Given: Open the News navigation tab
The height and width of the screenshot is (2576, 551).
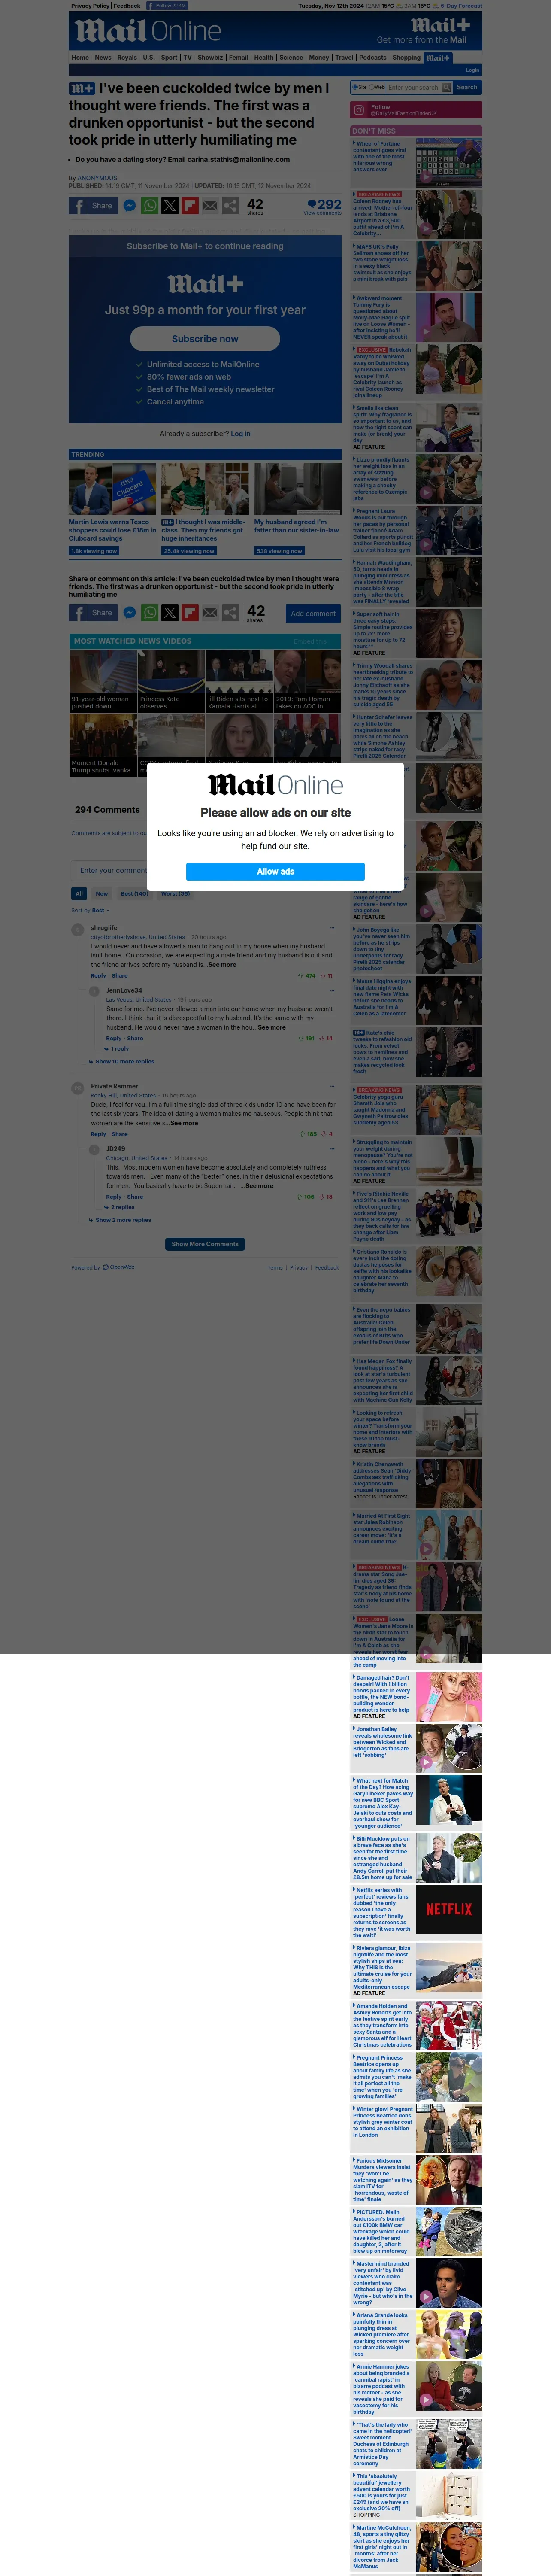Looking at the screenshot, I should [103, 57].
